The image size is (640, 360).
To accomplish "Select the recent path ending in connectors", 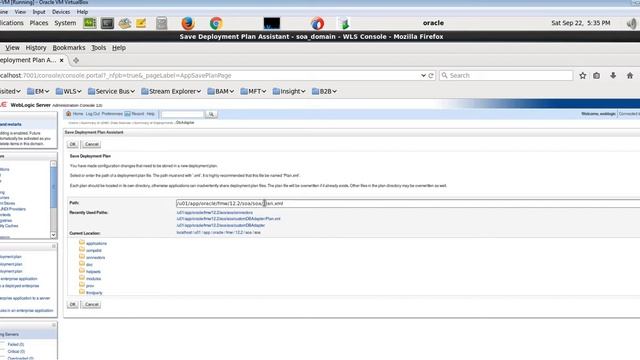I will click(x=215, y=212).
